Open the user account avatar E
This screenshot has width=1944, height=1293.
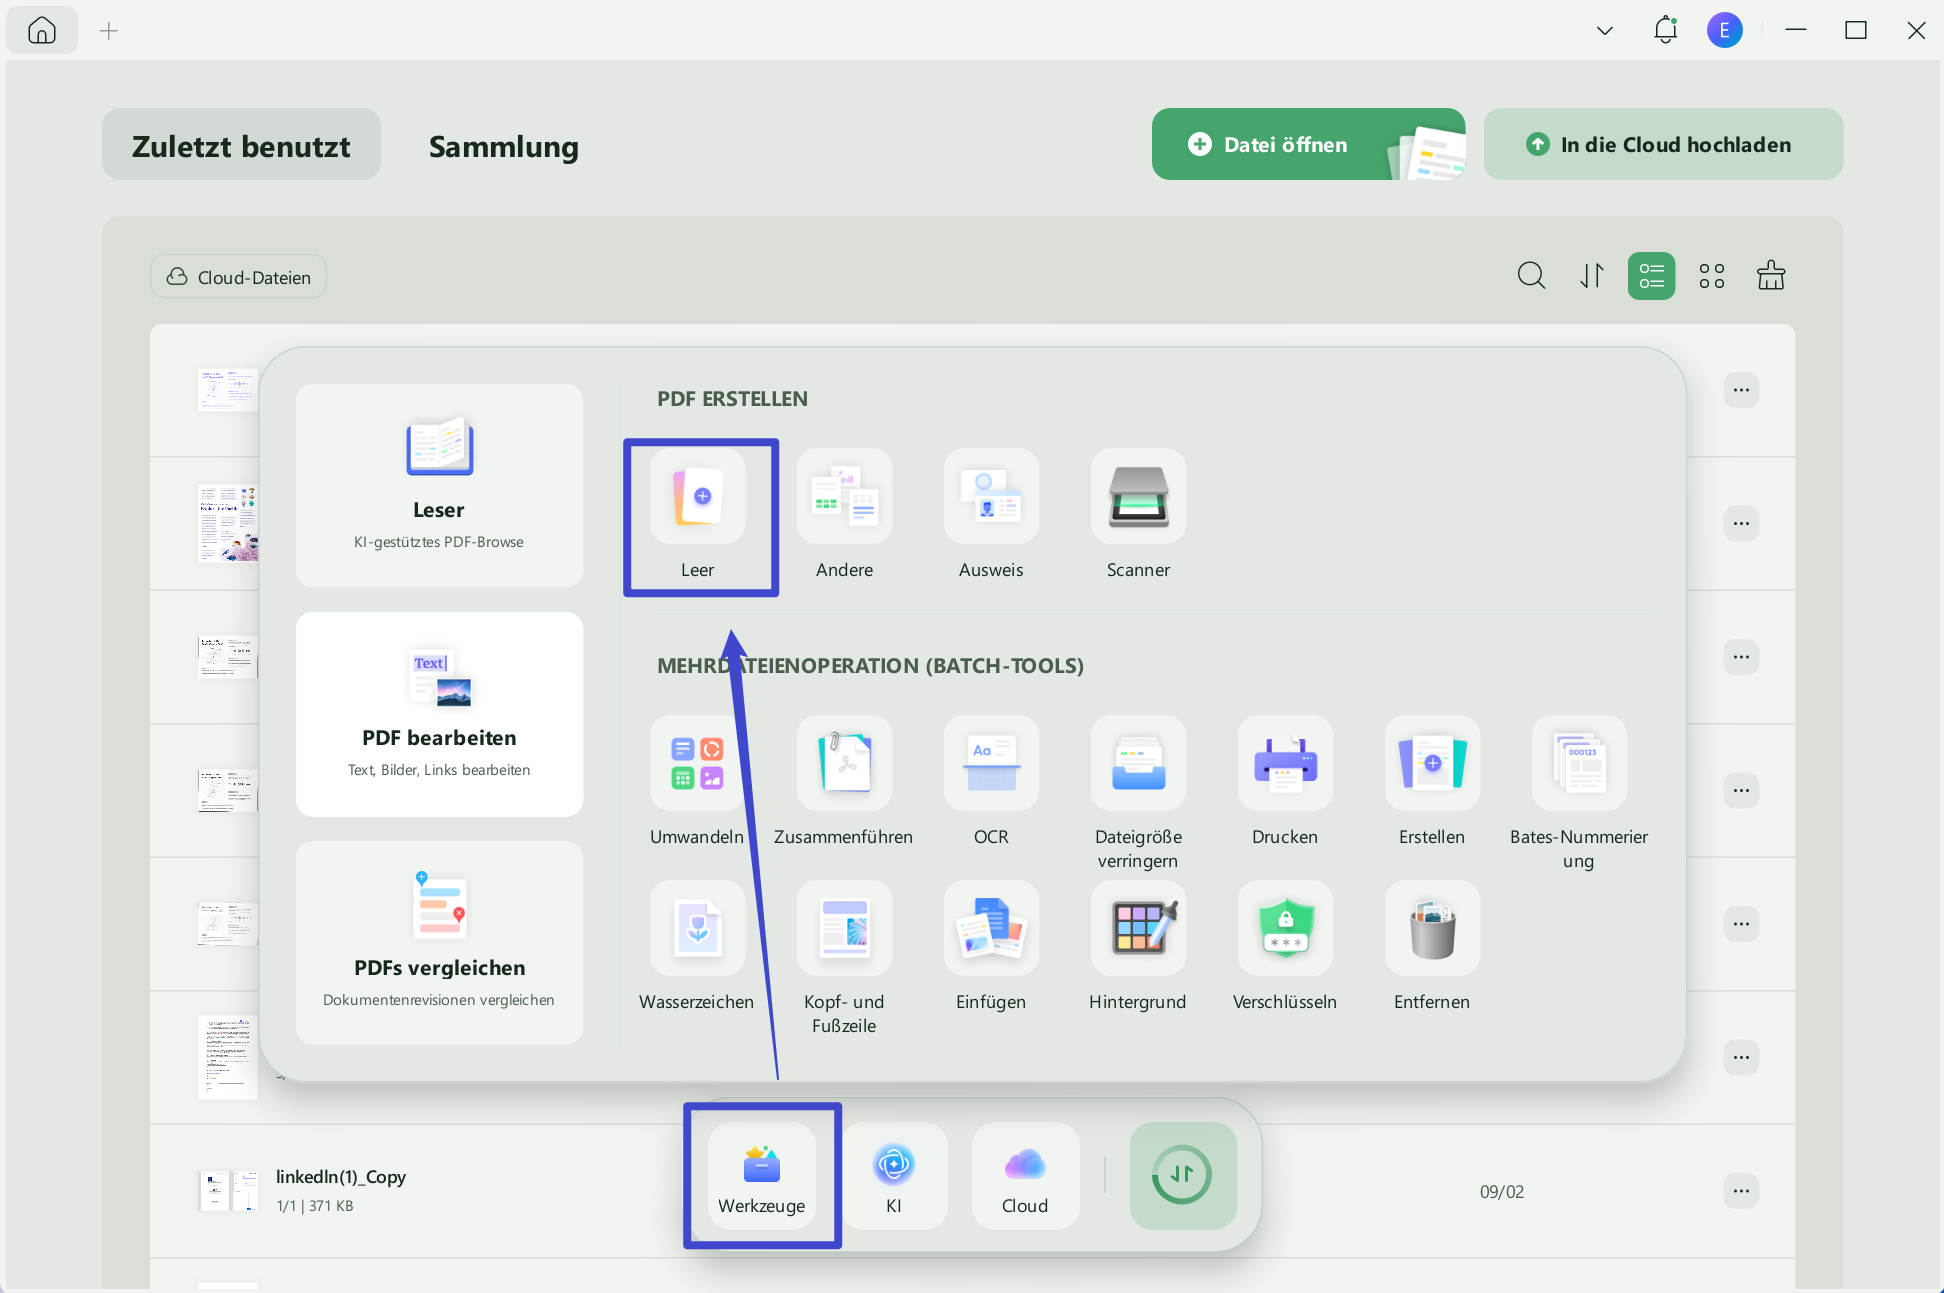tap(1725, 30)
